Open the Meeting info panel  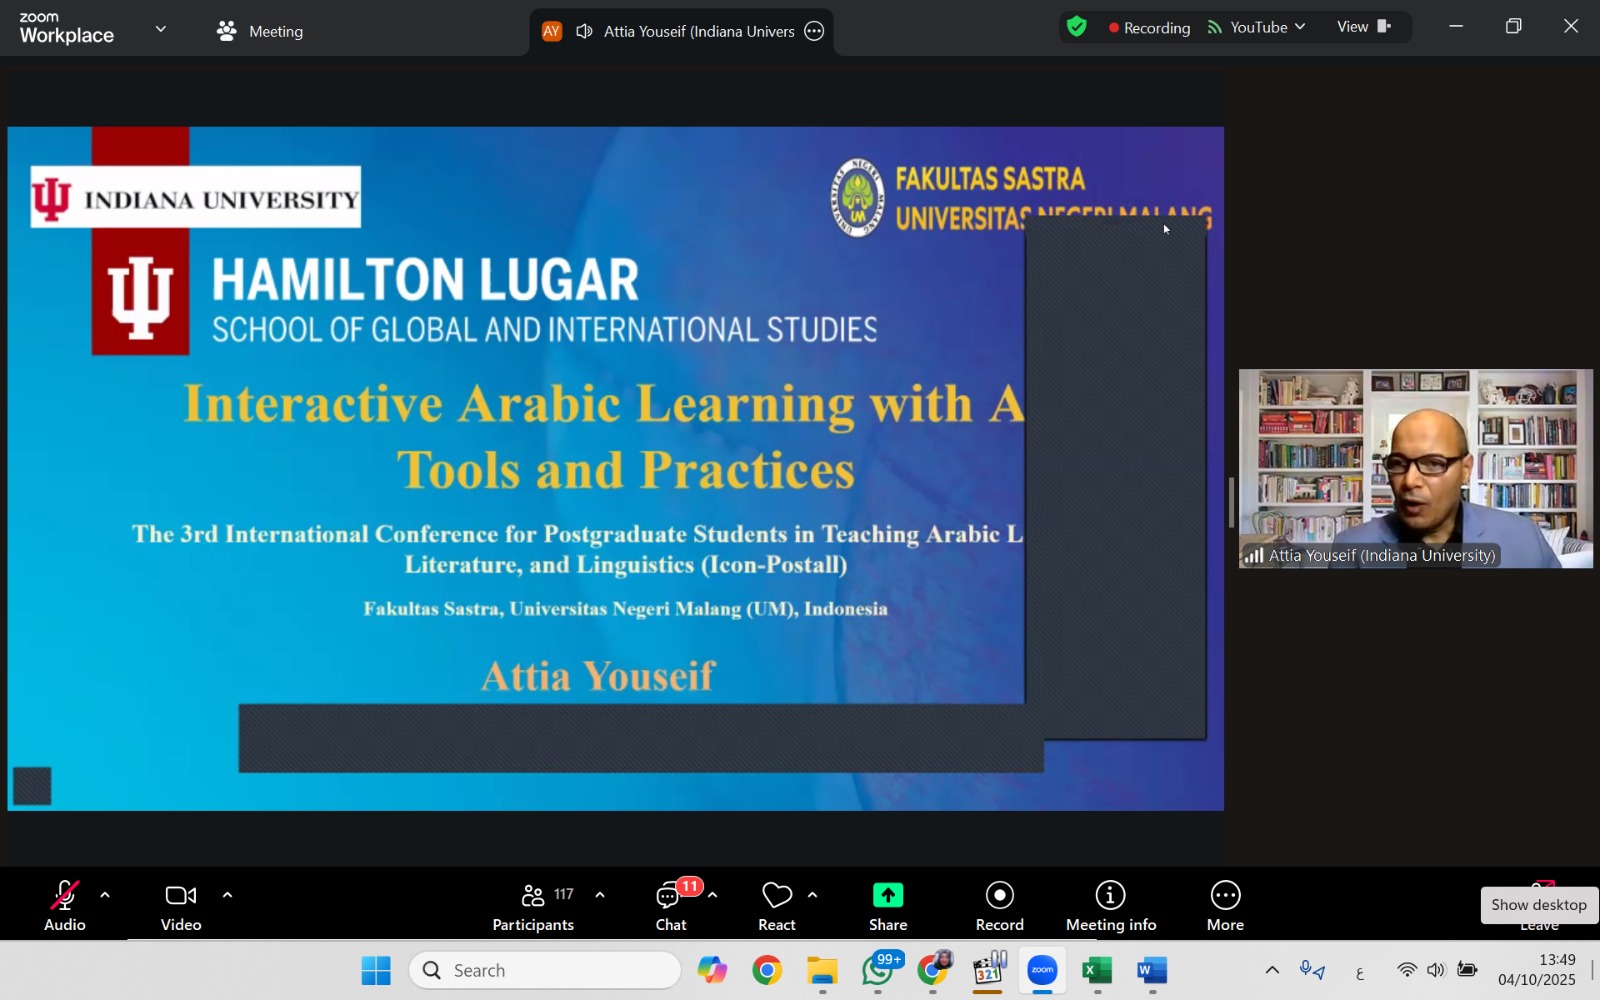click(x=1110, y=906)
